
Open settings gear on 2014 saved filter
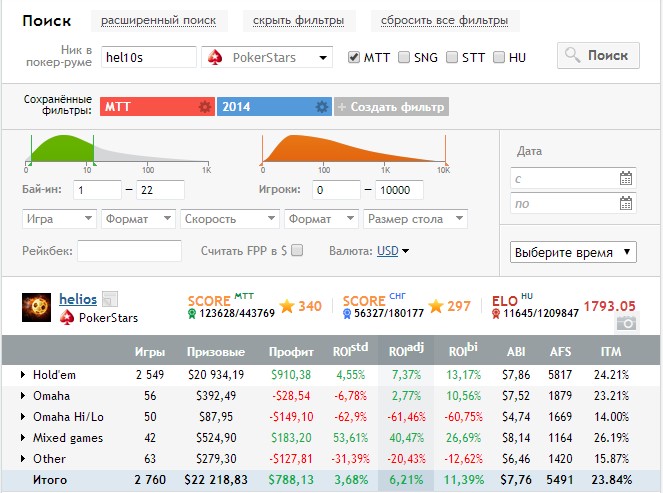point(321,107)
